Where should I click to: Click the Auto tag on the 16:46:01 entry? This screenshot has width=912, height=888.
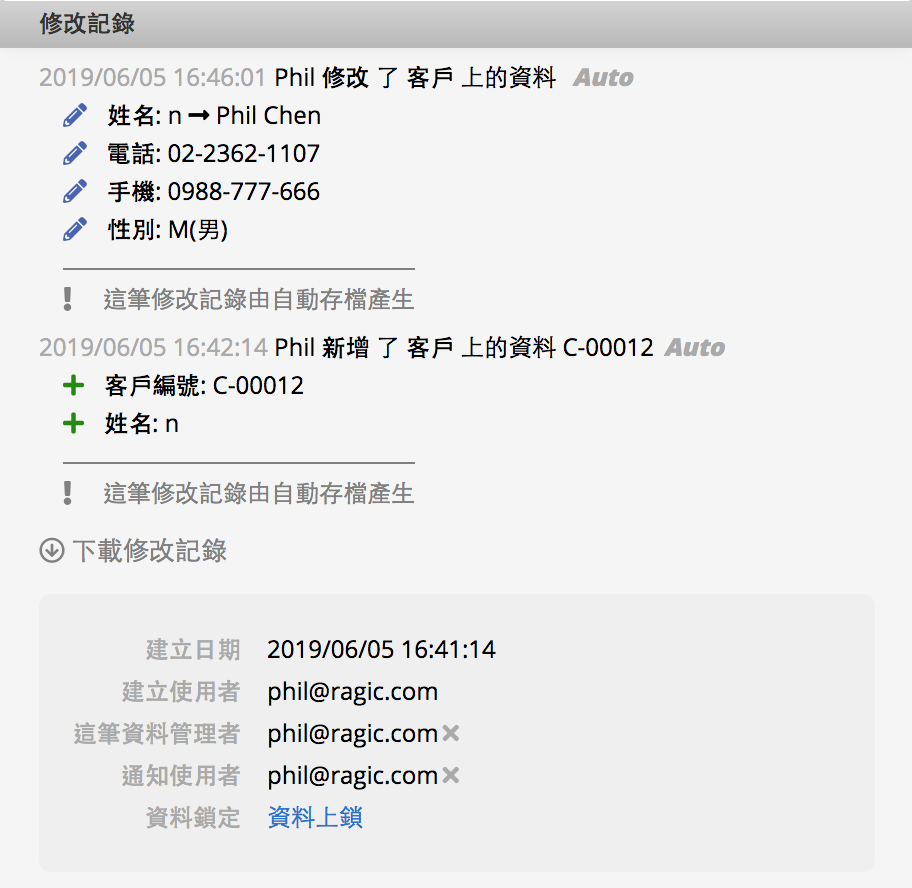603,78
